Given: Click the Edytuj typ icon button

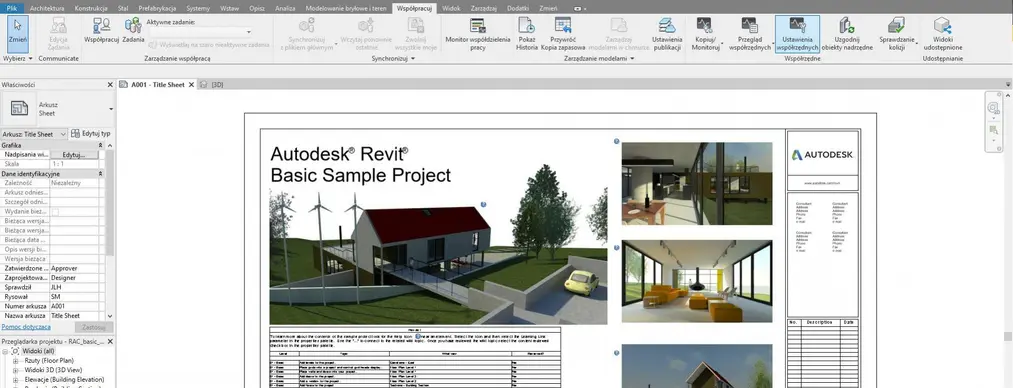Looking at the screenshot, I should click(x=90, y=134).
